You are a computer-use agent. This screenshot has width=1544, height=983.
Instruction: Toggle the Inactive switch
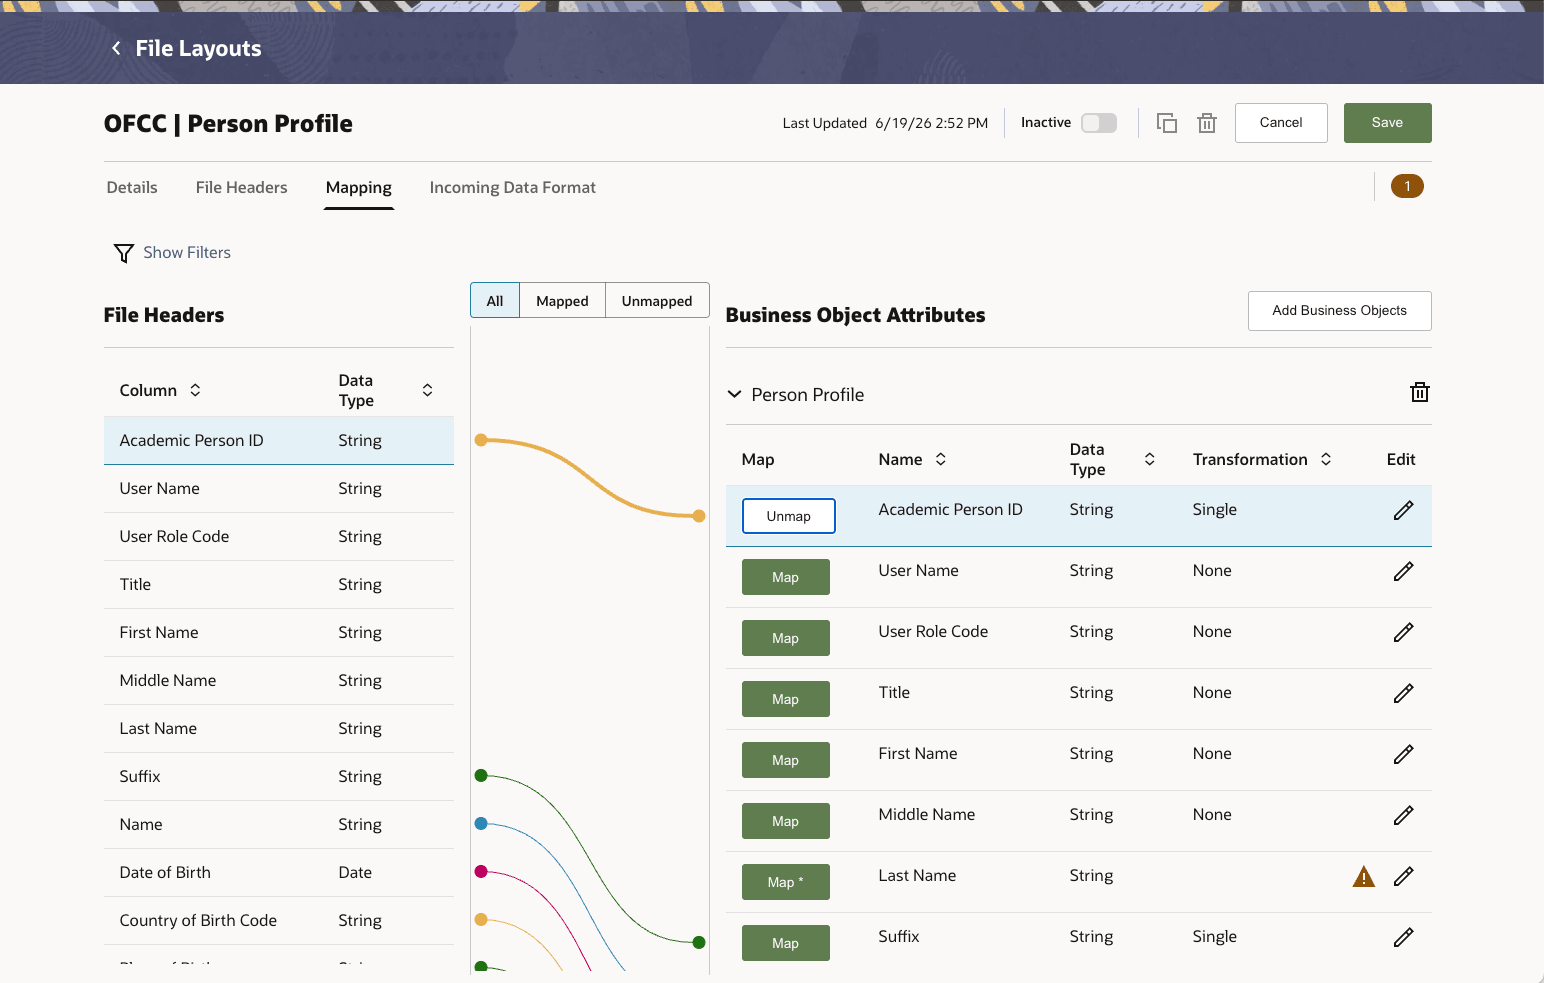(1099, 123)
